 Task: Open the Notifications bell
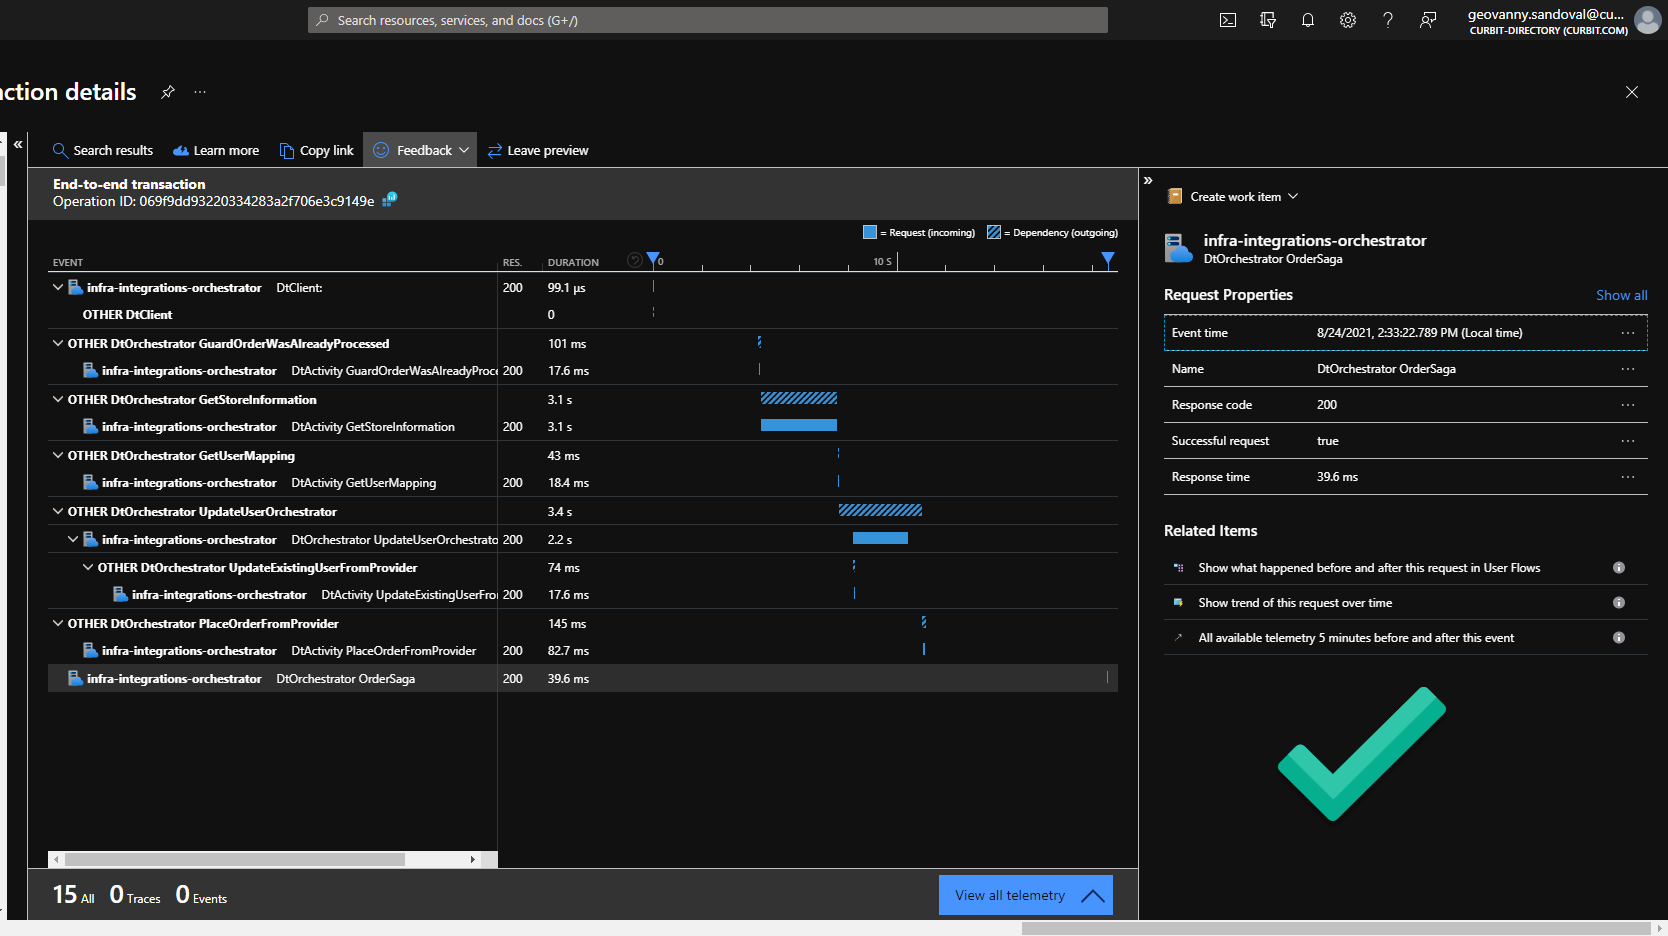[x=1307, y=19]
